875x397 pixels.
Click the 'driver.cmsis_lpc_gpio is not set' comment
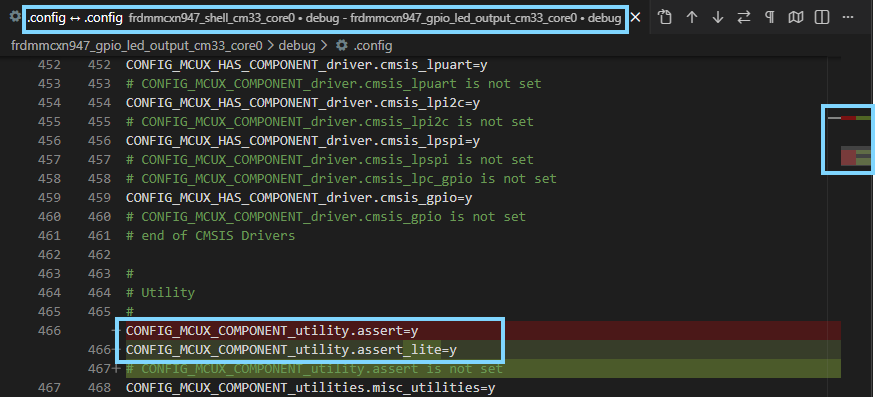(x=341, y=179)
